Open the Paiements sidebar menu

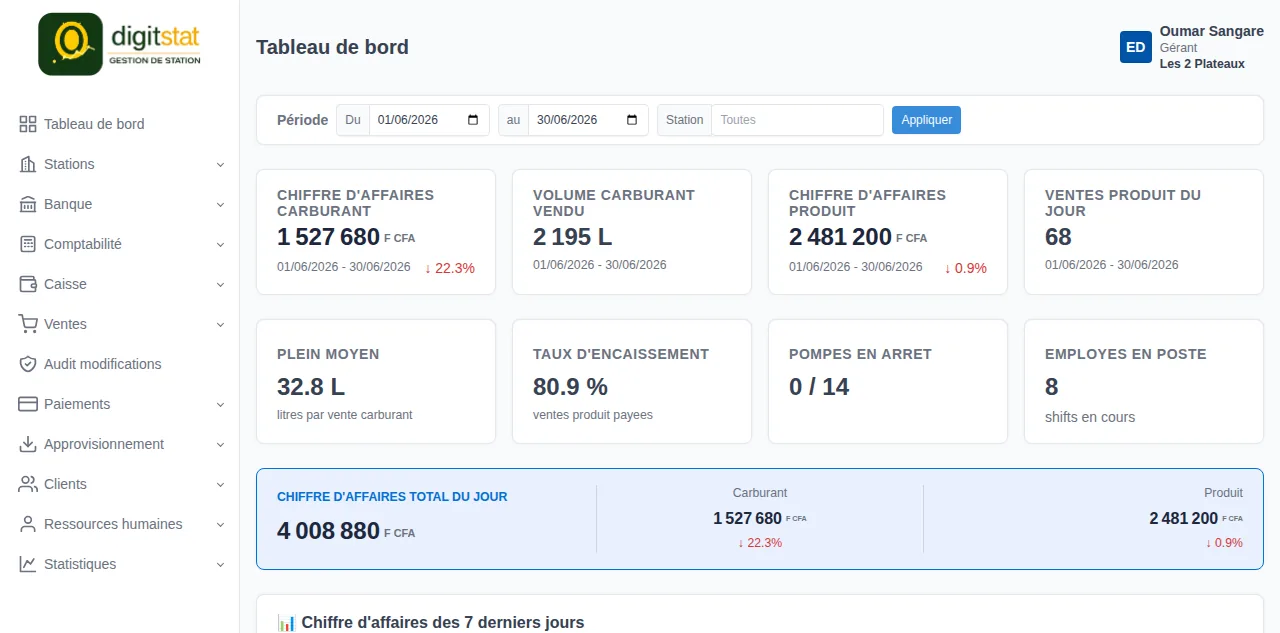tap(120, 404)
